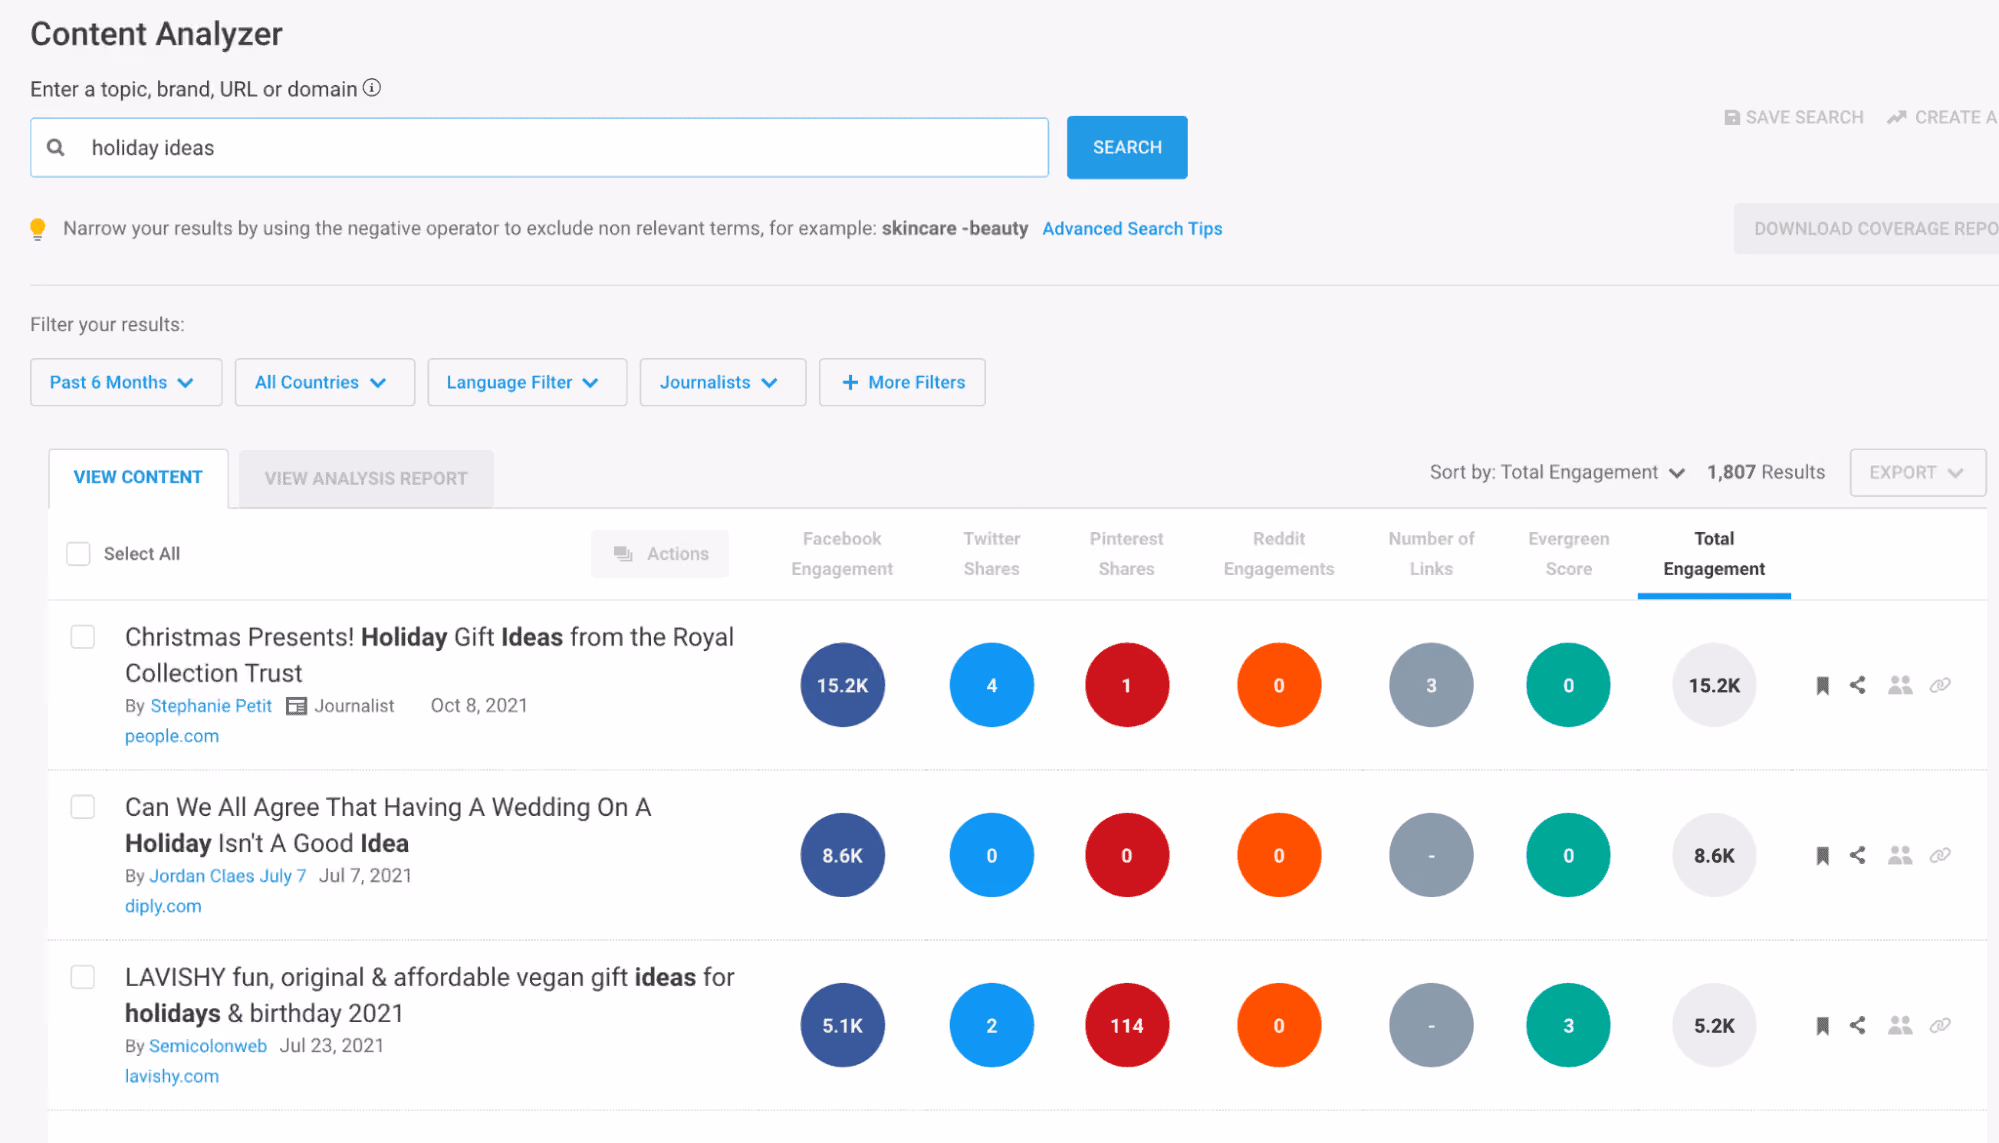Screen dimensions: 1999x1143
Task: Click the magnifier icon in search field
Action: (56, 147)
